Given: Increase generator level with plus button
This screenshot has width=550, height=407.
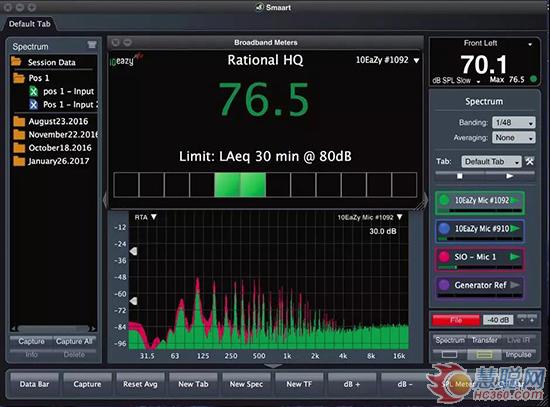Looking at the screenshot, I should tap(532, 320).
